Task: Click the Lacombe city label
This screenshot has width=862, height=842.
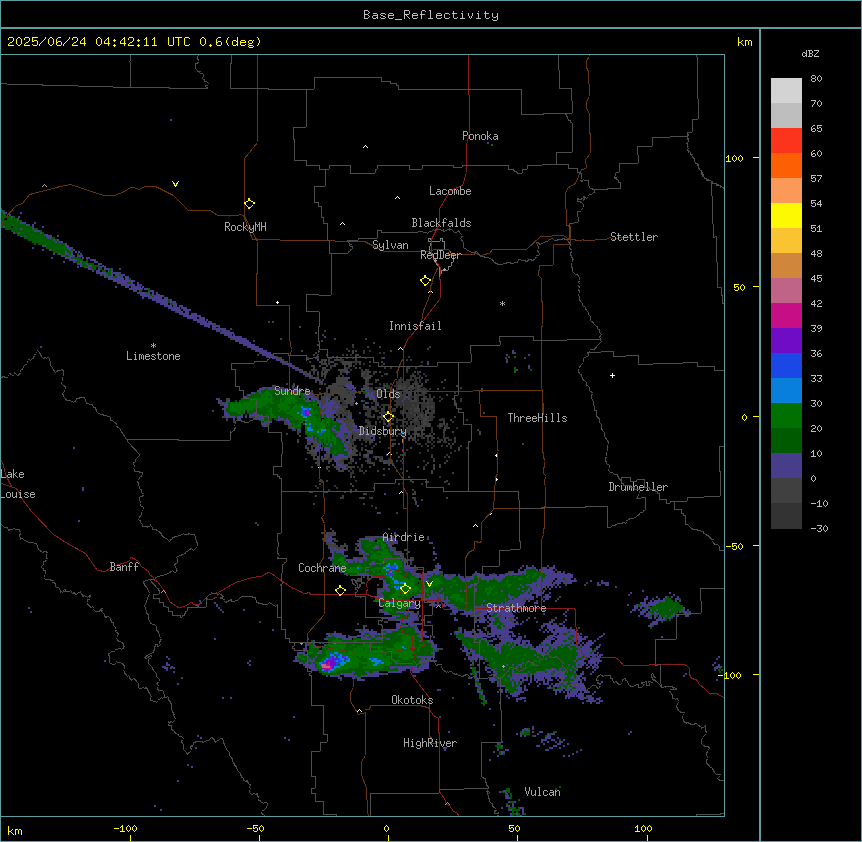Action: (450, 191)
